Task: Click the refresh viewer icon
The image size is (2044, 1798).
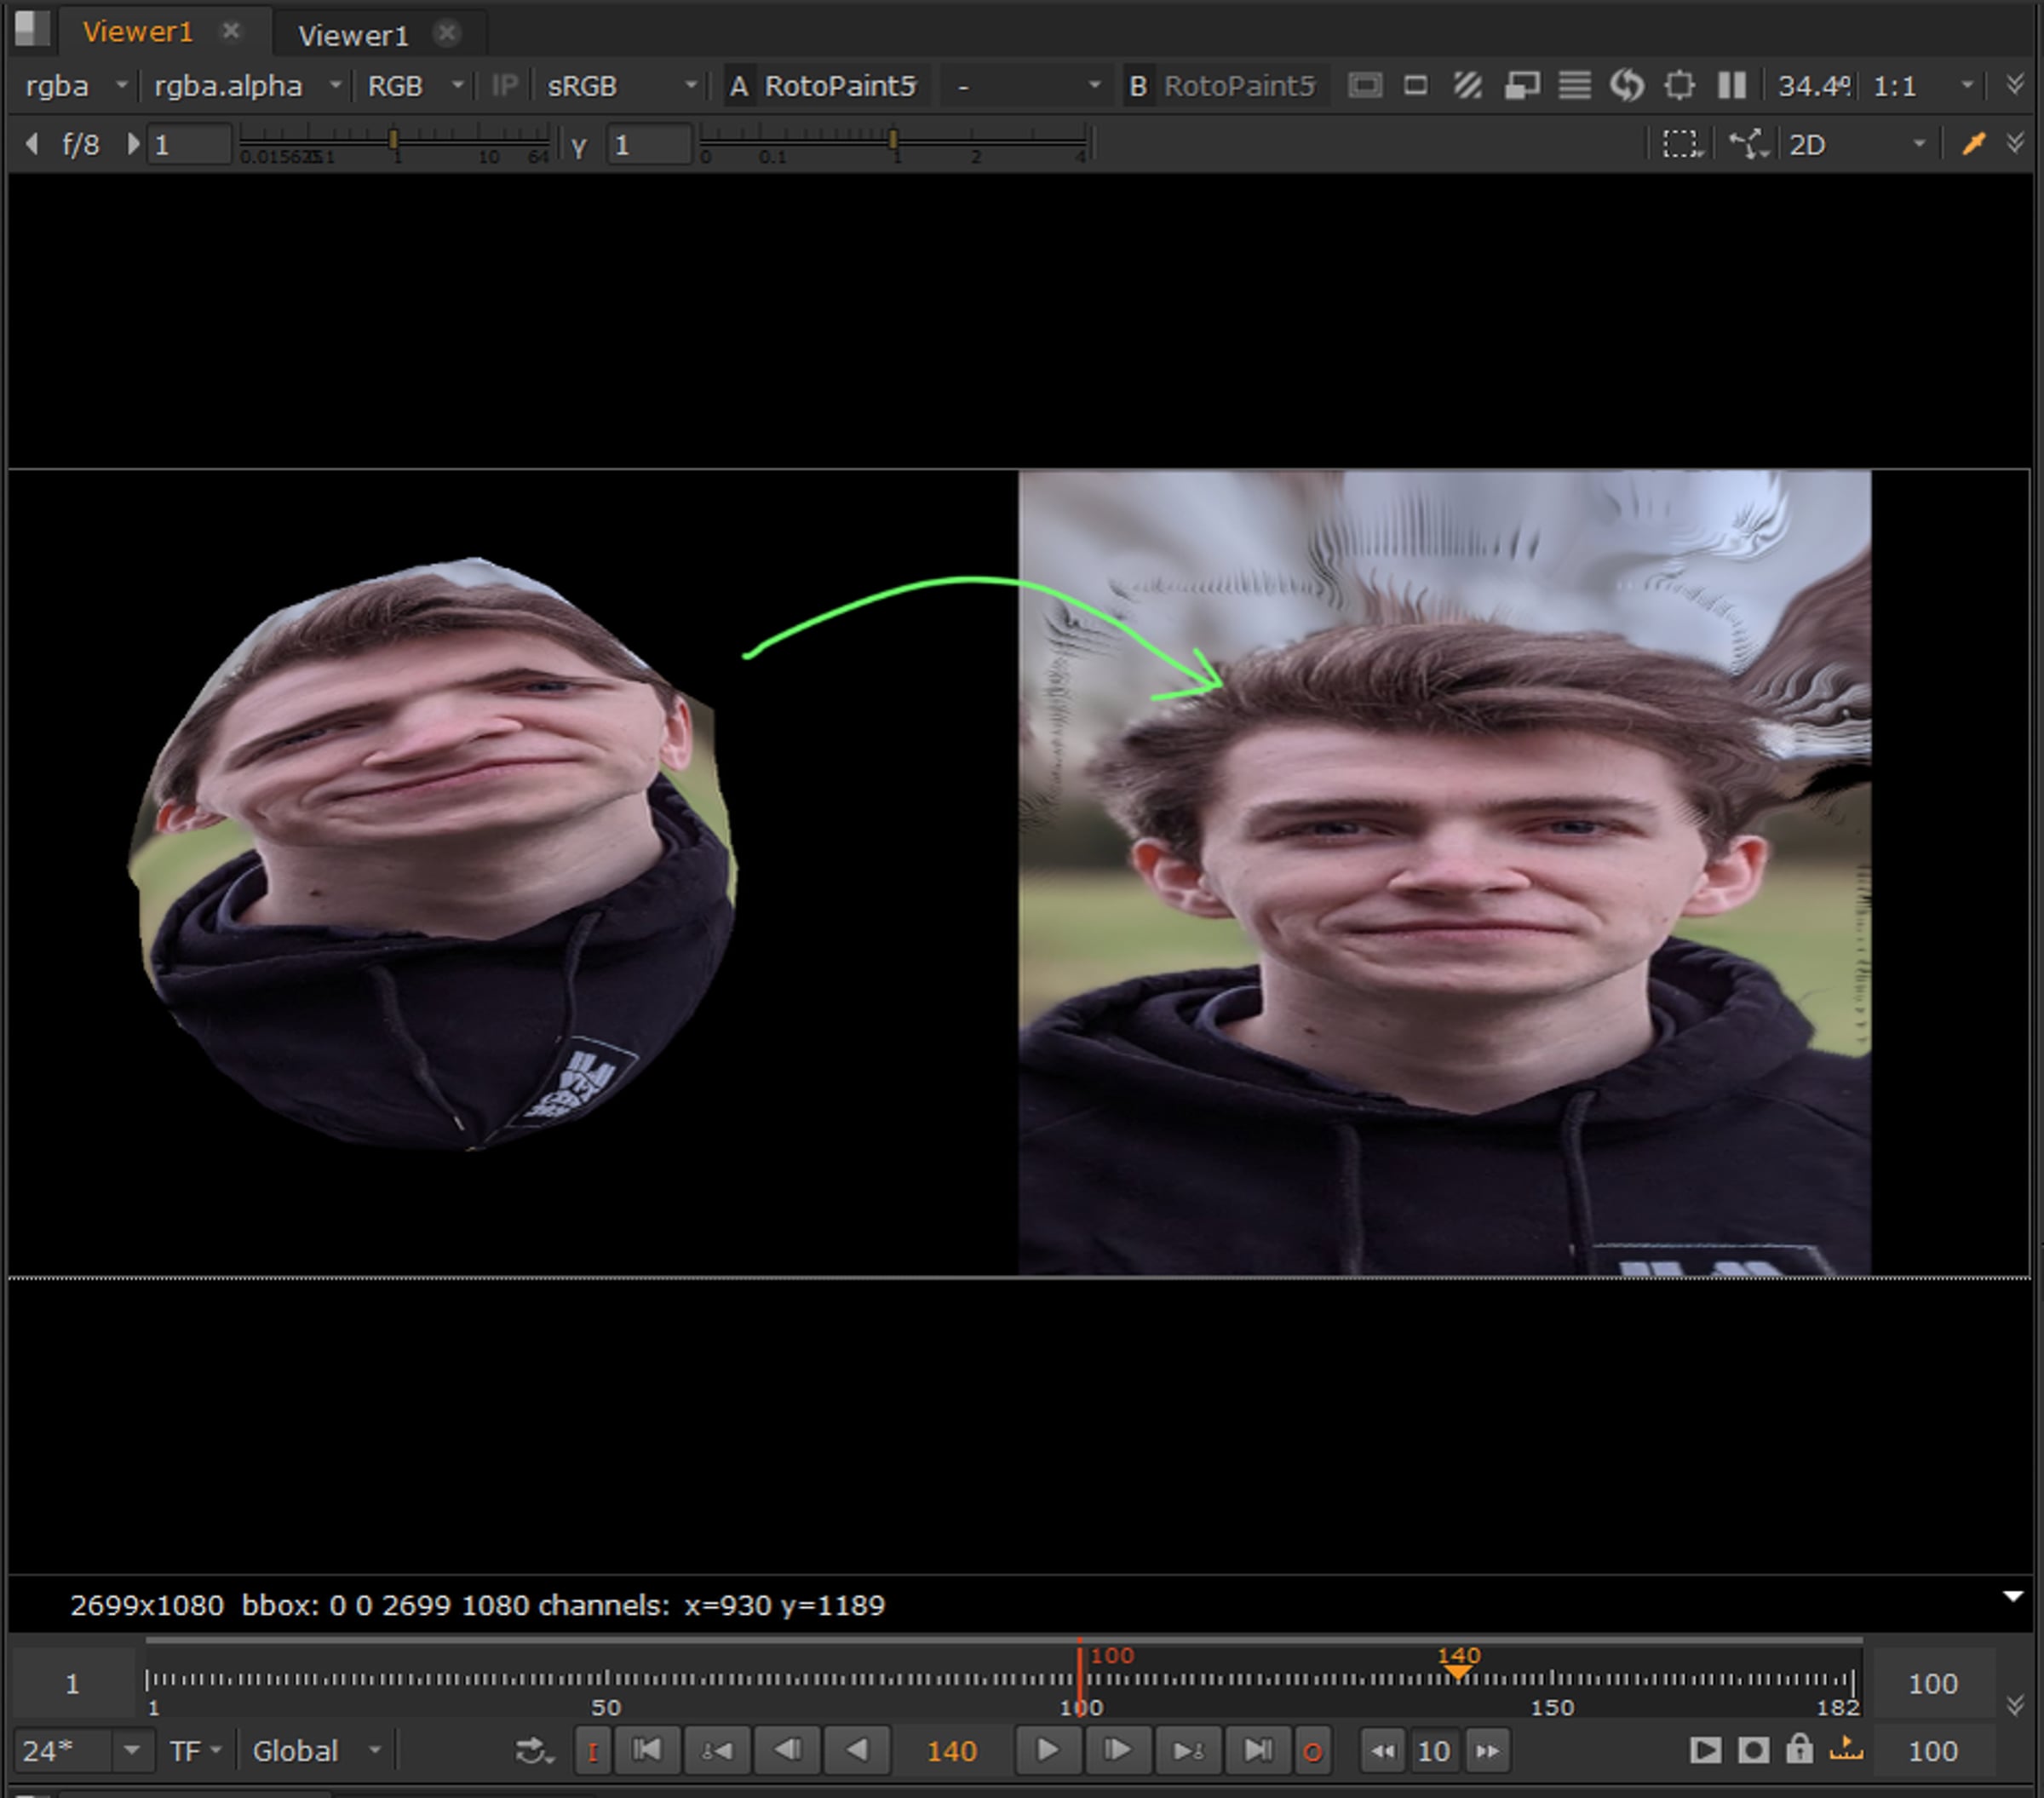Action: tap(1627, 86)
